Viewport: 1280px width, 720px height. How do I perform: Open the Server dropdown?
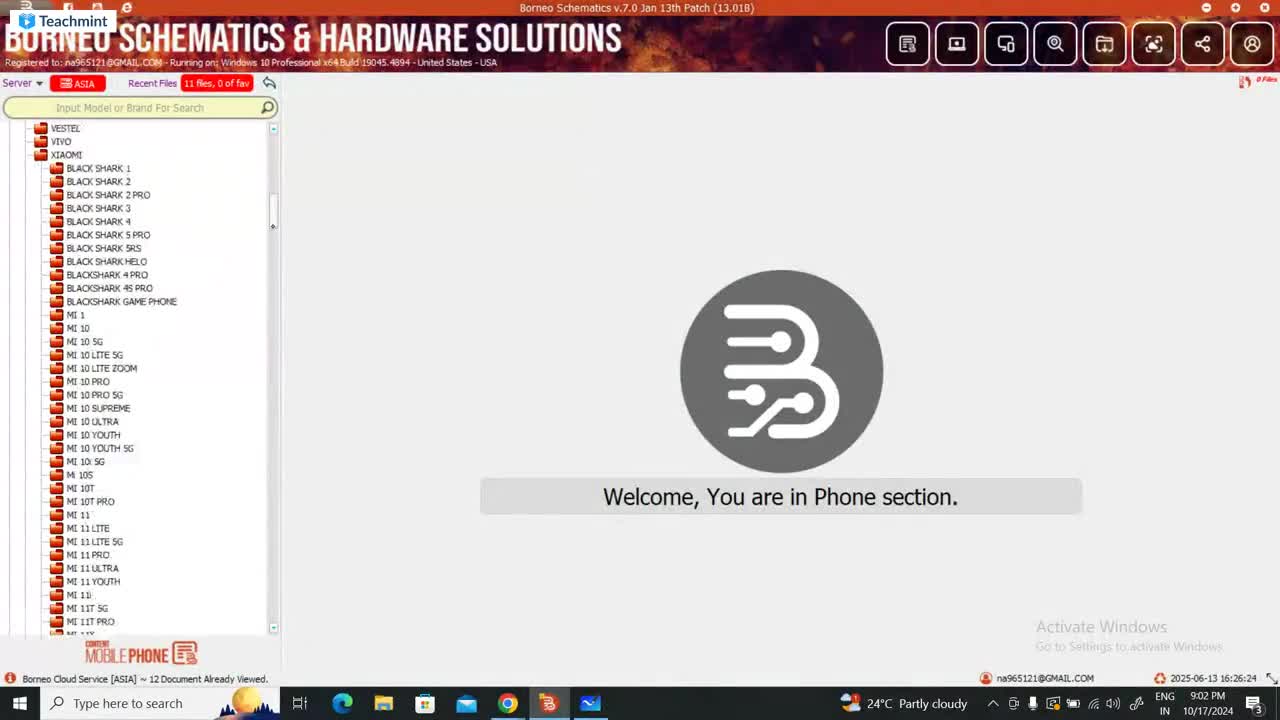[x=22, y=83]
